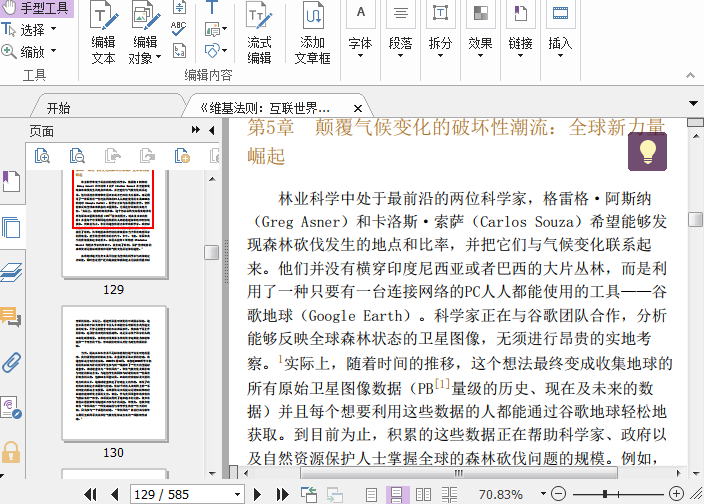
Task: Open the Bookmarks panel in the sidebar
Action: (11, 181)
